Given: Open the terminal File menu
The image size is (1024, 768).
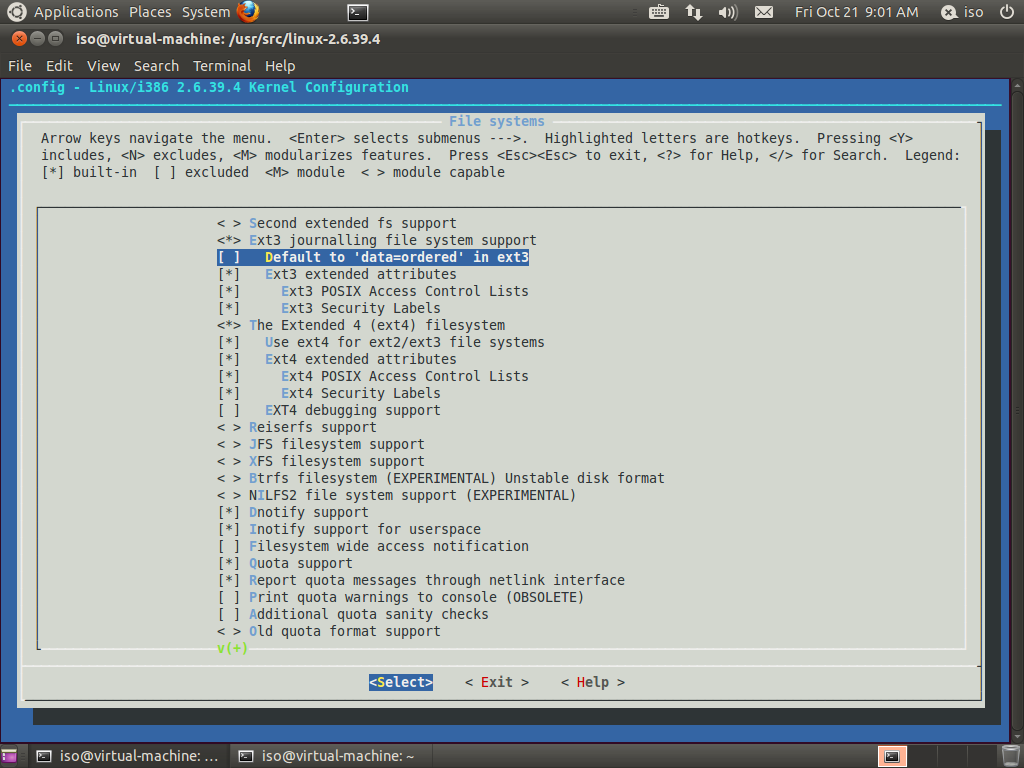Looking at the screenshot, I should click(20, 66).
